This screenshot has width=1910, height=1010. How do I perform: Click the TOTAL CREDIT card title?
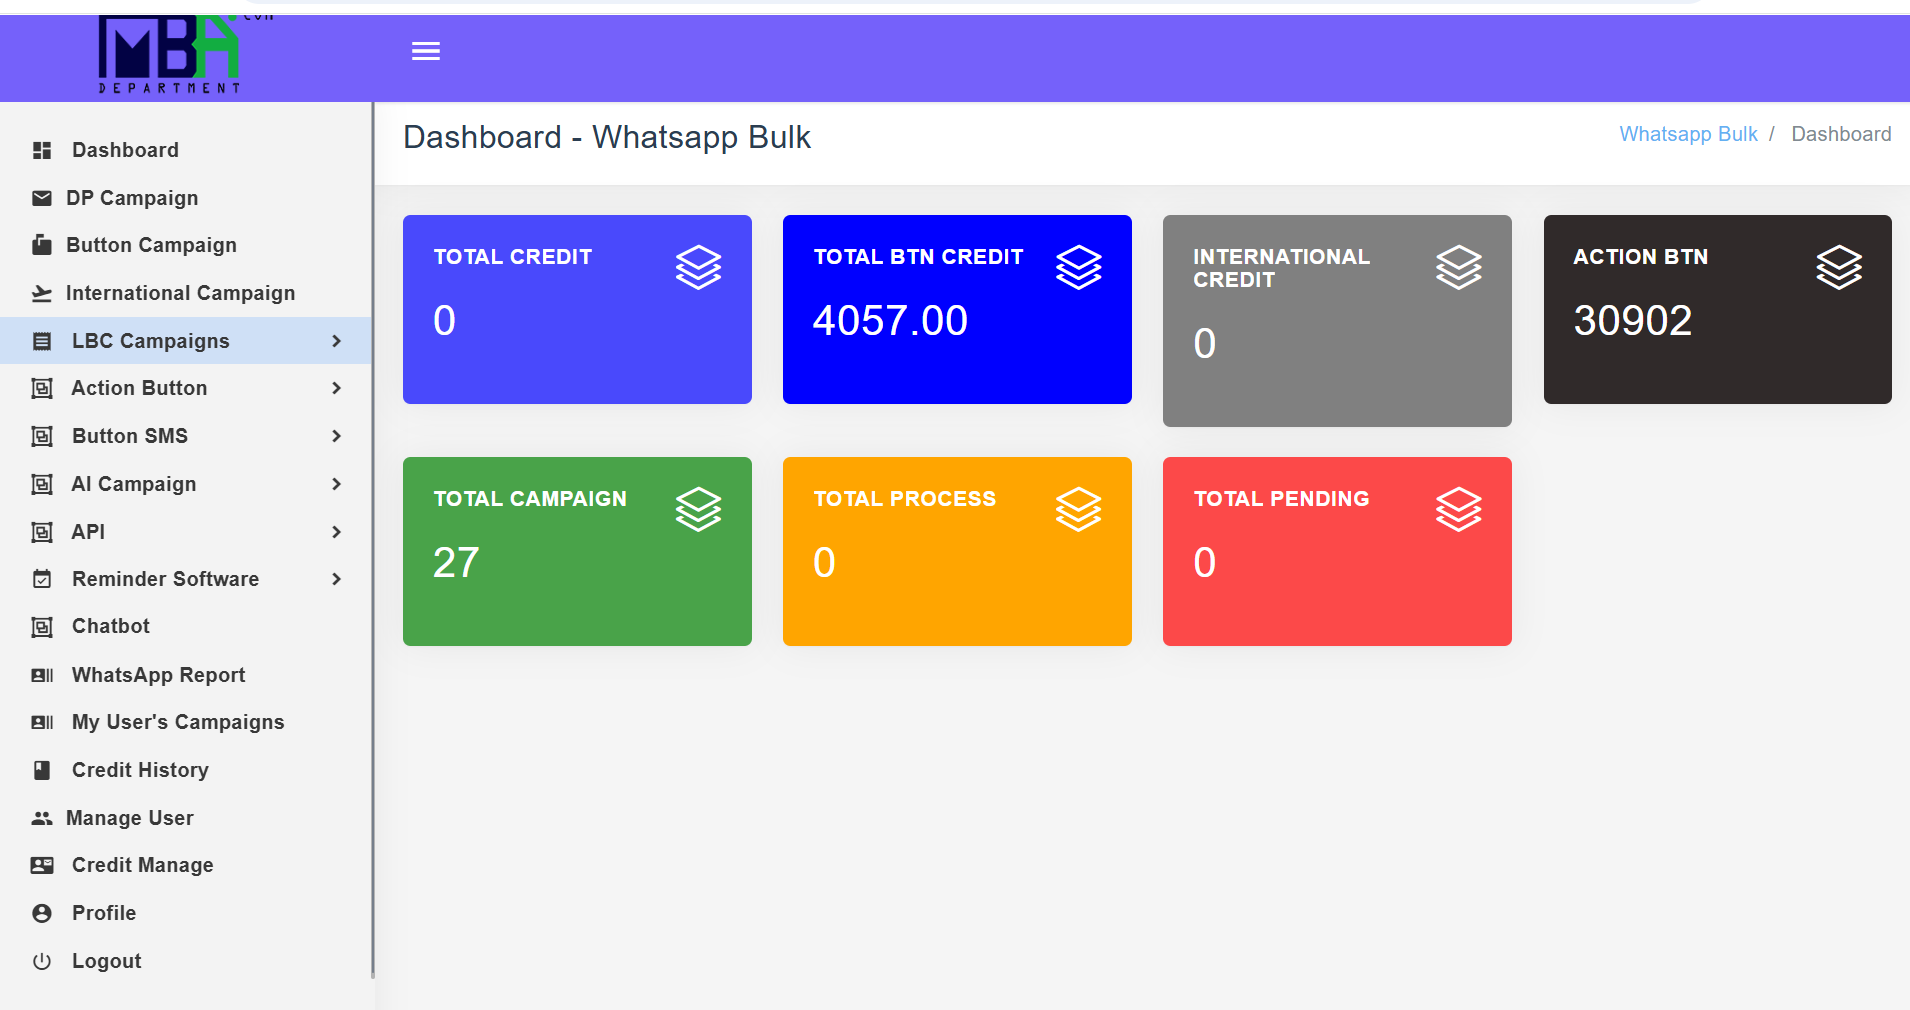513,257
